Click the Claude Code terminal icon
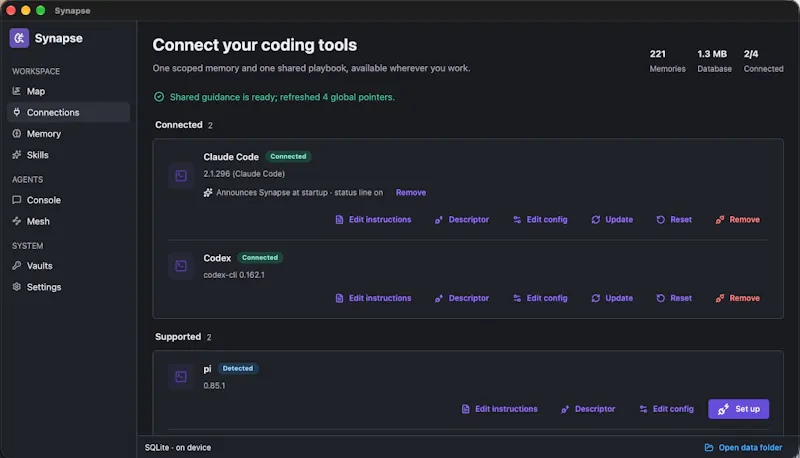This screenshot has width=800, height=458. click(181, 176)
